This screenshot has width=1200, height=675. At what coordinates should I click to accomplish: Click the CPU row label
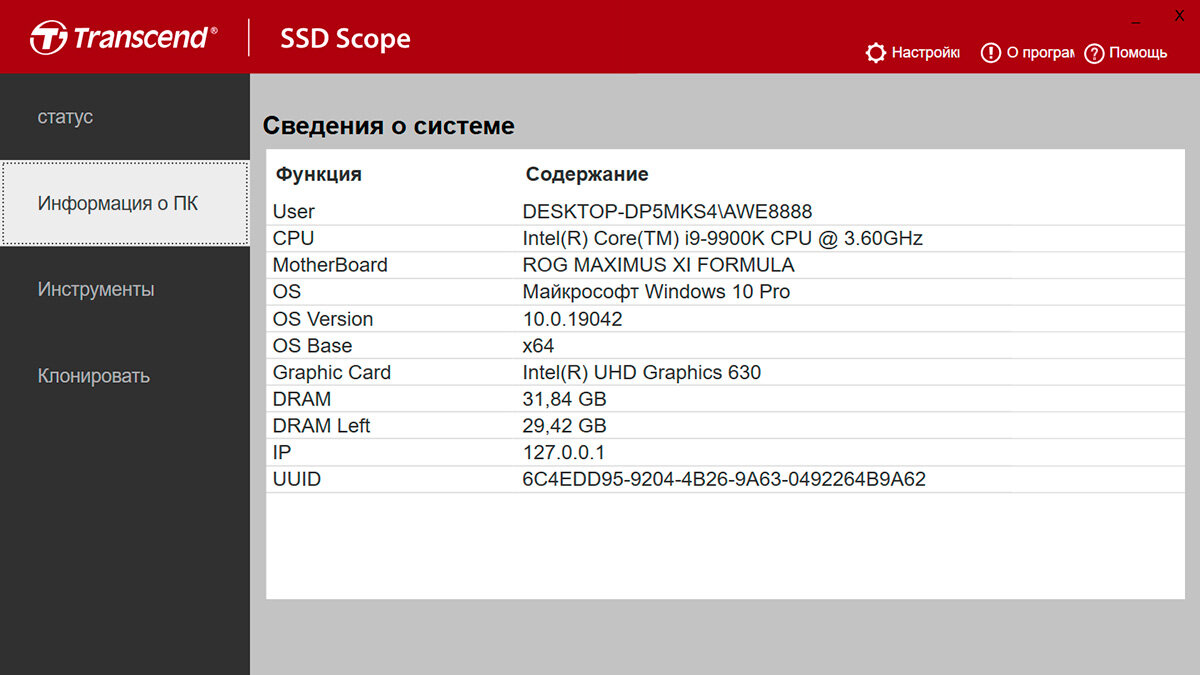293,238
